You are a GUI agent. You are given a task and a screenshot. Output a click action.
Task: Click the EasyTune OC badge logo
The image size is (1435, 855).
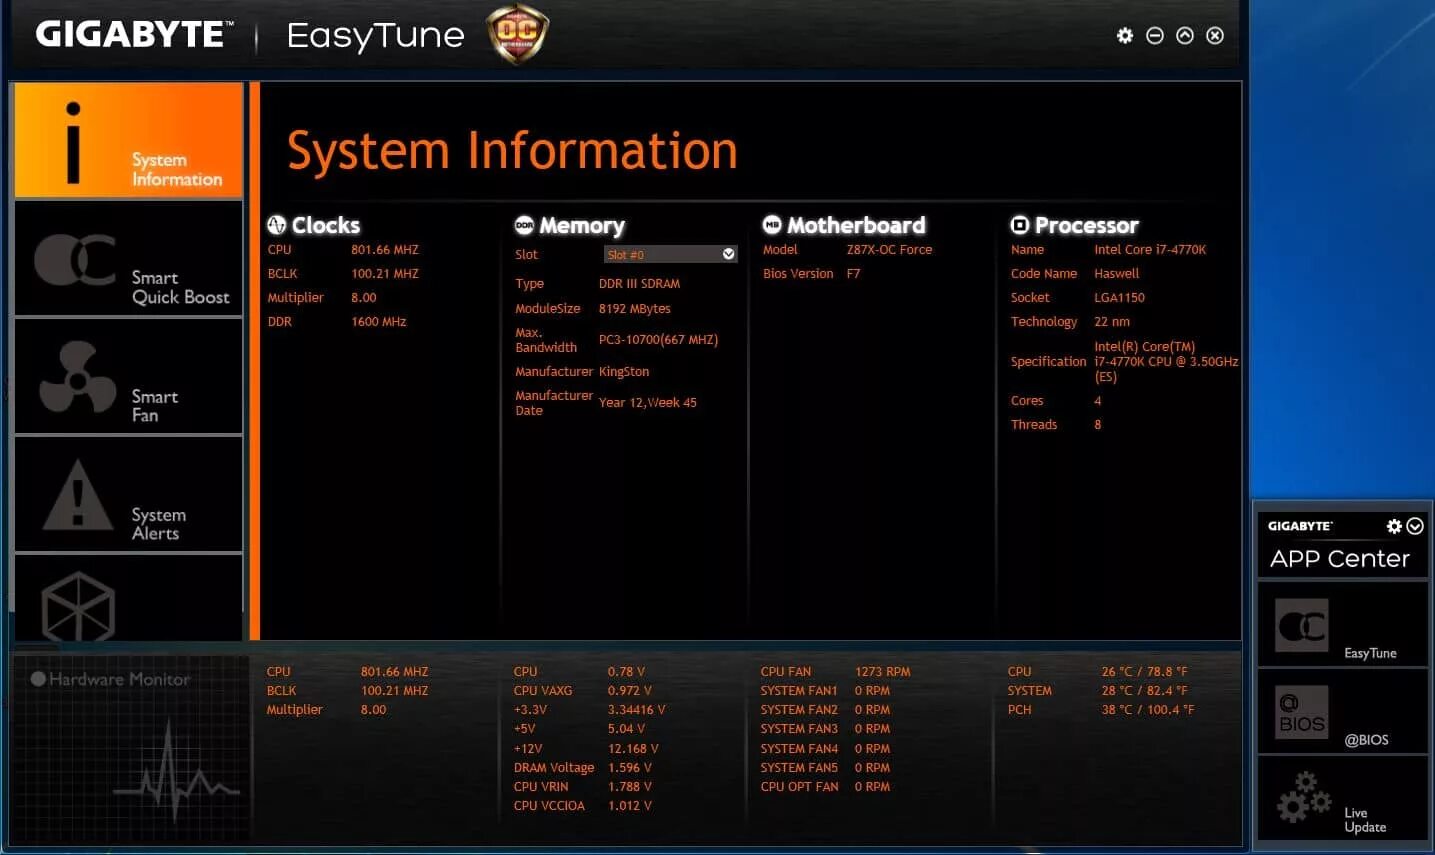517,35
